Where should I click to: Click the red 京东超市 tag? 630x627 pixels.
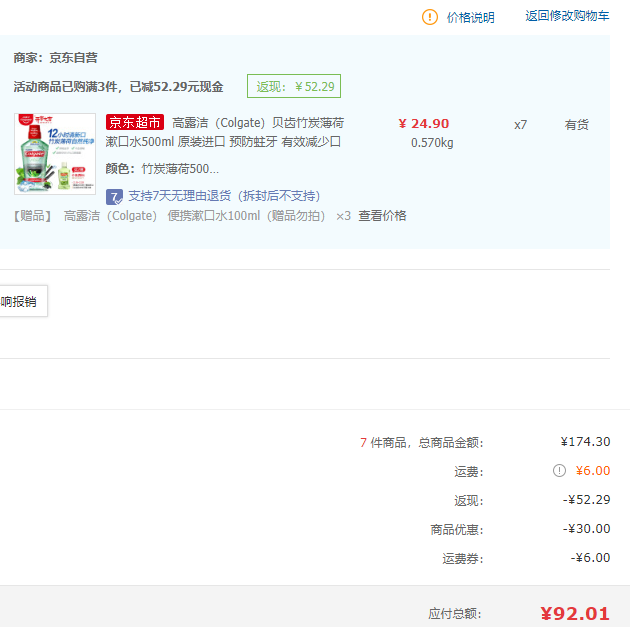[x=135, y=123]
